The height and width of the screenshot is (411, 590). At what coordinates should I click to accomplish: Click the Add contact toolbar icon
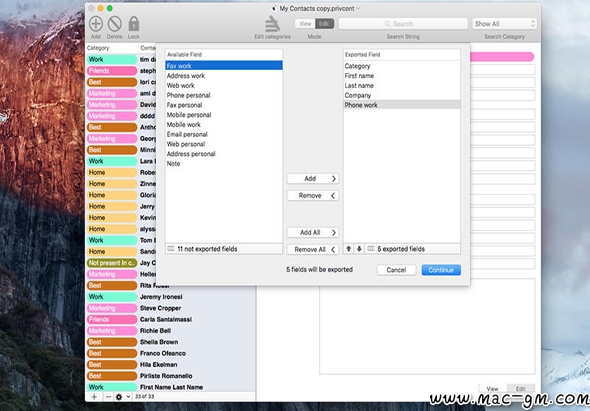96,24
